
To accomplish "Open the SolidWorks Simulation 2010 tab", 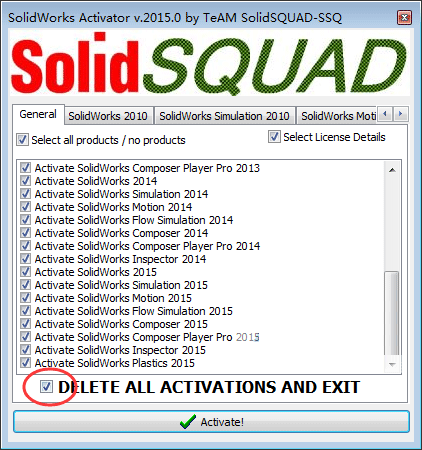I will click(x=224, y=116).
